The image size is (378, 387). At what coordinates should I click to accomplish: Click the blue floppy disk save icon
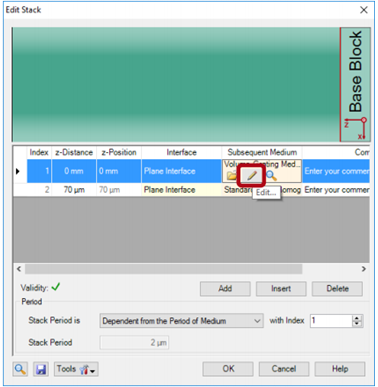point(41,369)
